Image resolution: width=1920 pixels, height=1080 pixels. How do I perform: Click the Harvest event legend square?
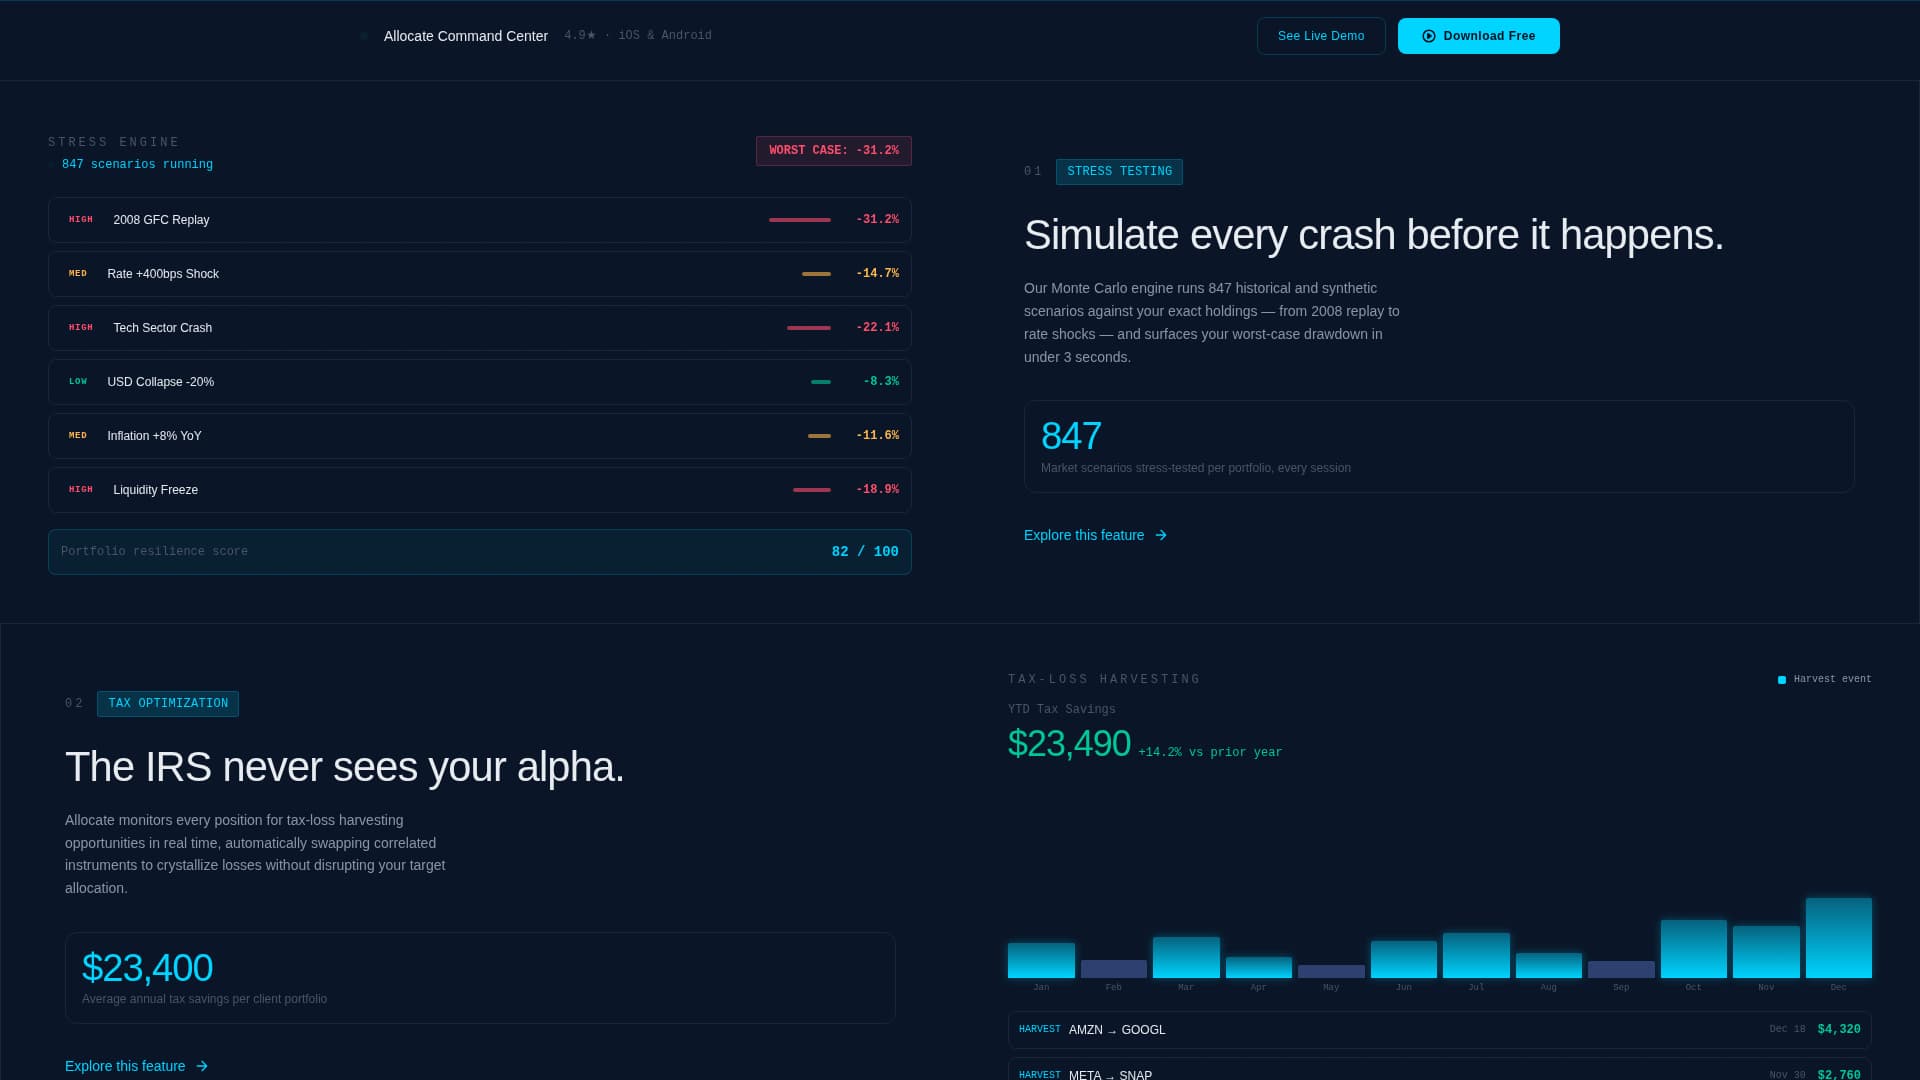point(1782,680)
